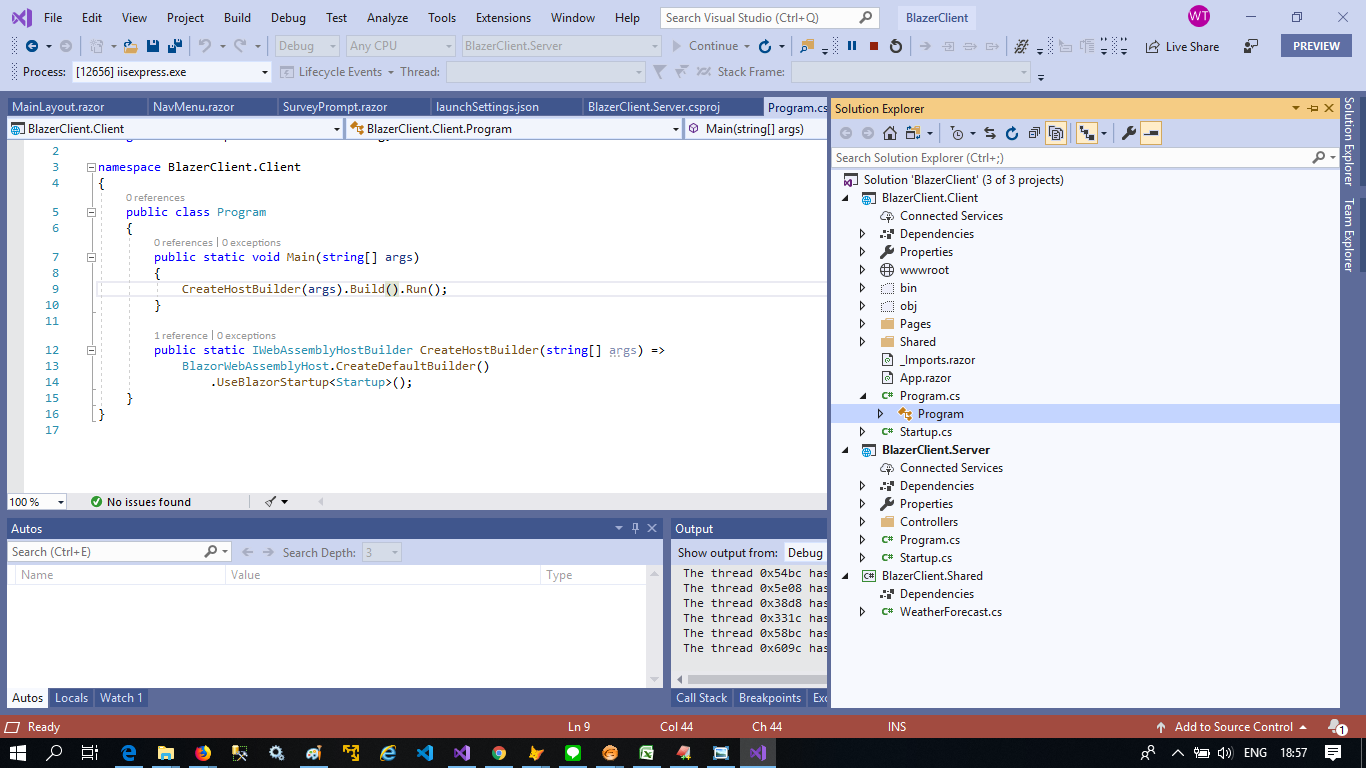
Task: Click the Save All icon in toolbar
Action: [x=174, y=46]
